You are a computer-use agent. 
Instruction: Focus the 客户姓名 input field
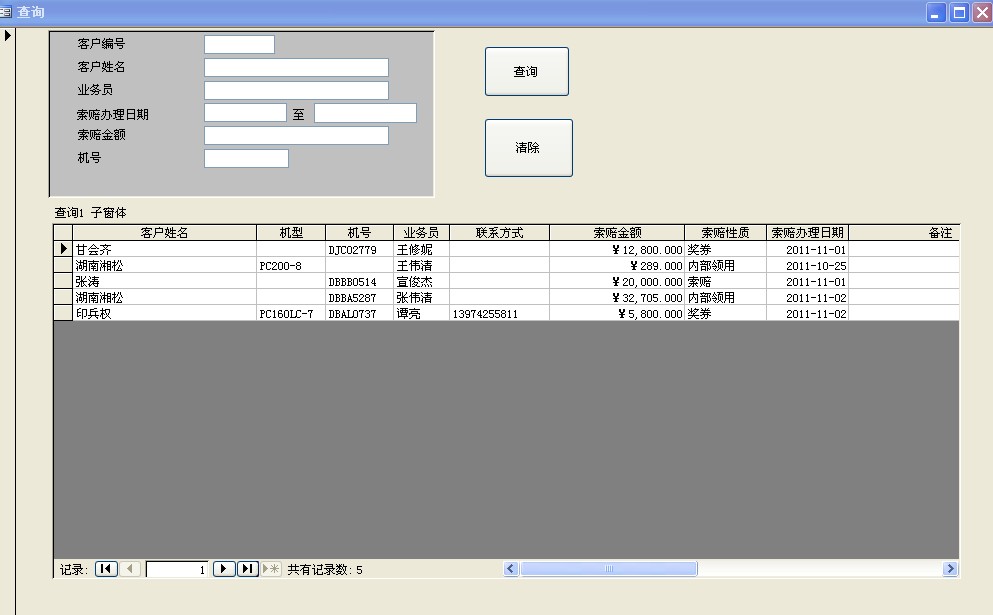pyautogui.click(x=296, y=68)
